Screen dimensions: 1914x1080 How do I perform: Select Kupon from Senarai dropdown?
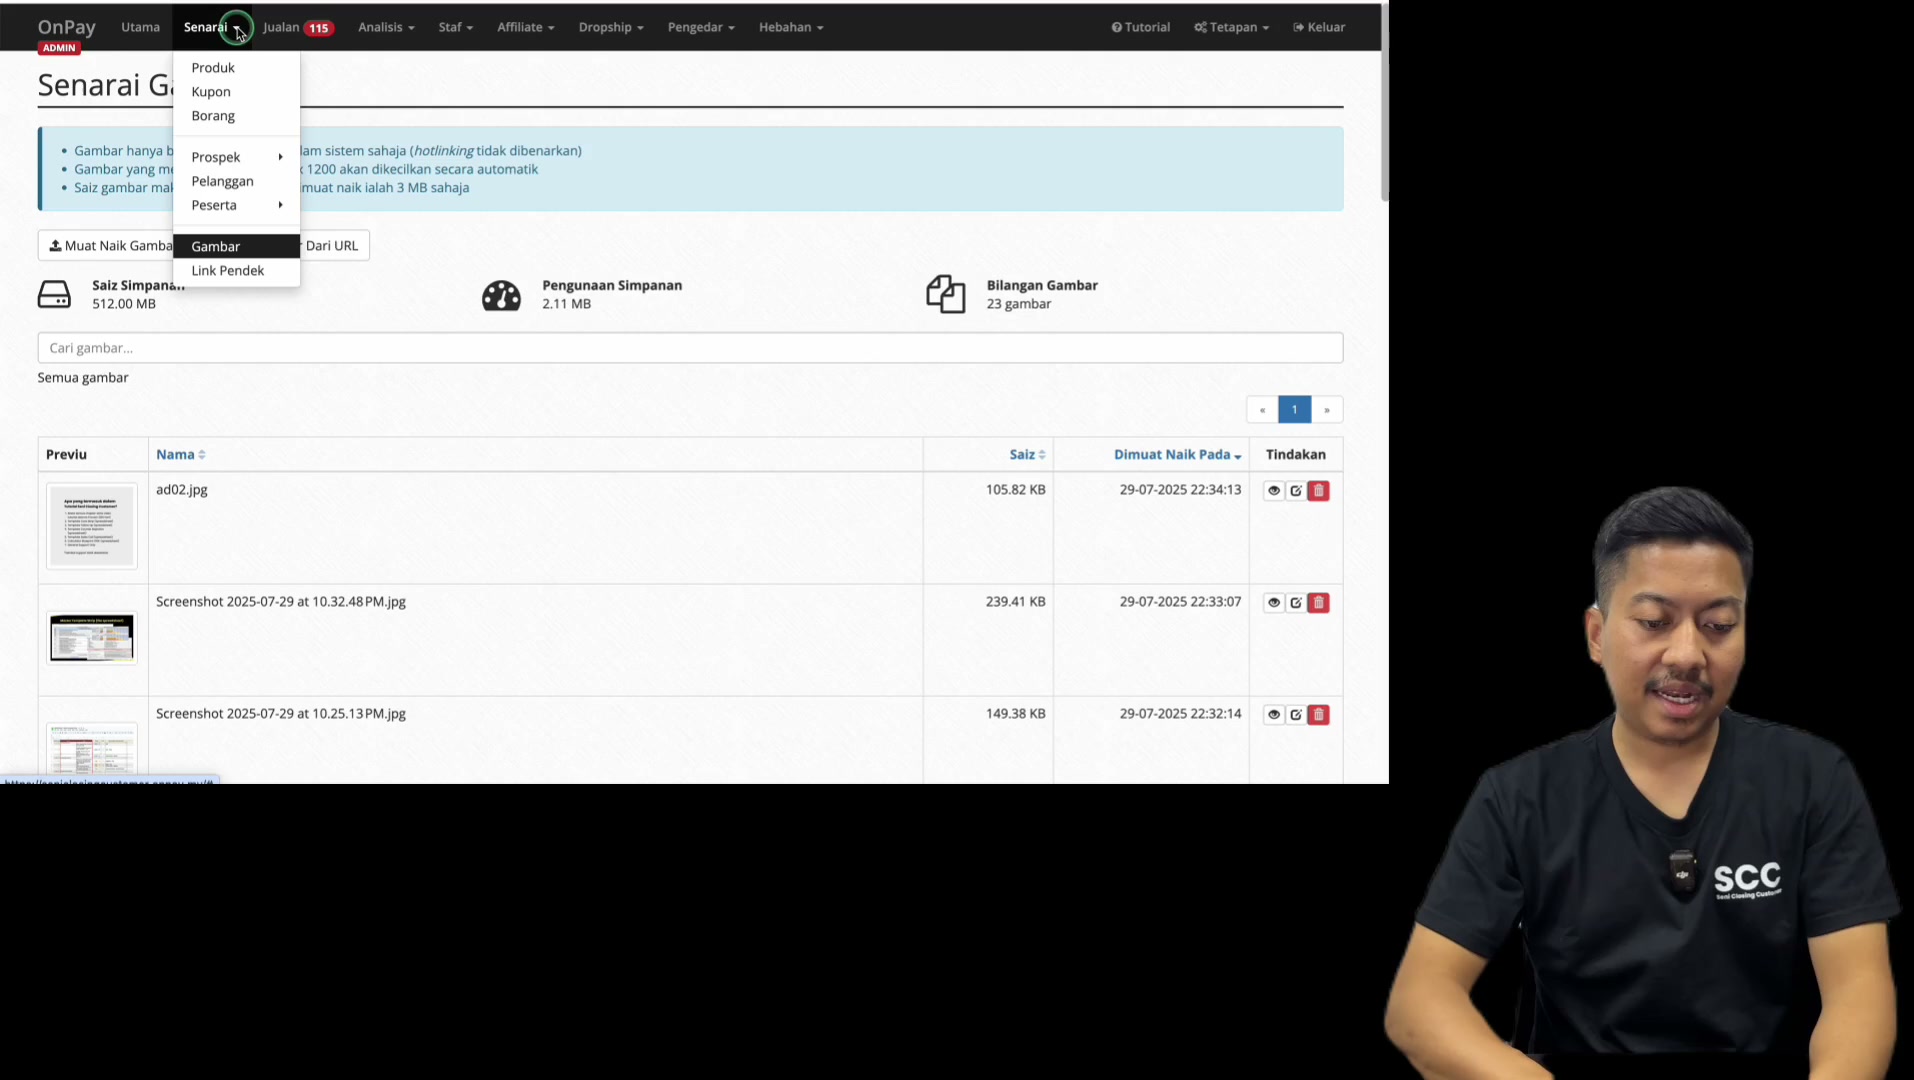(x=236, y=92)
